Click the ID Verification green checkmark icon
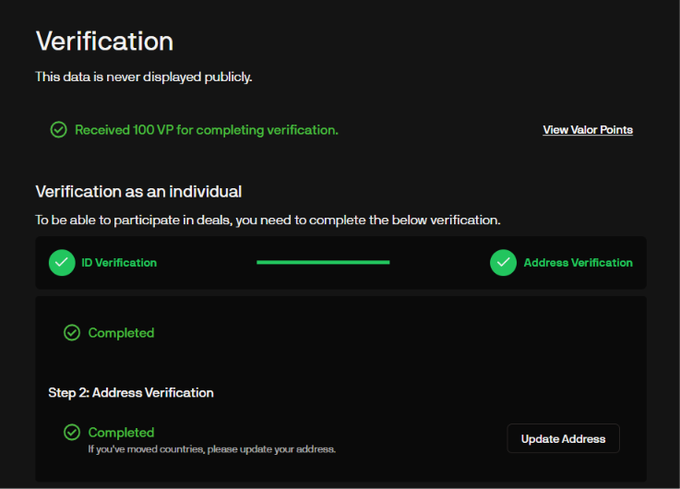The width and height of the screenshot is (680, 489). [x=62, y=262]
